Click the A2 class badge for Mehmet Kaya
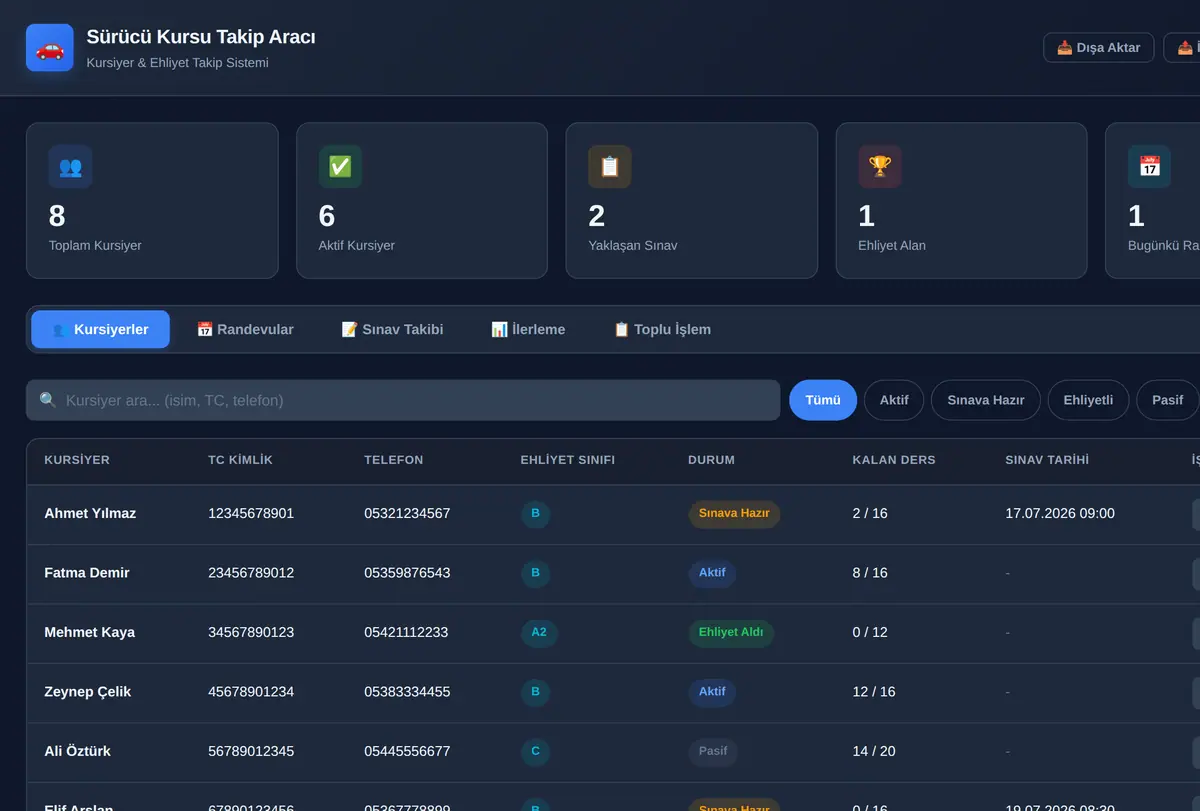The width and height of the screenshot is (1200, 811). [x=539, y=633]
